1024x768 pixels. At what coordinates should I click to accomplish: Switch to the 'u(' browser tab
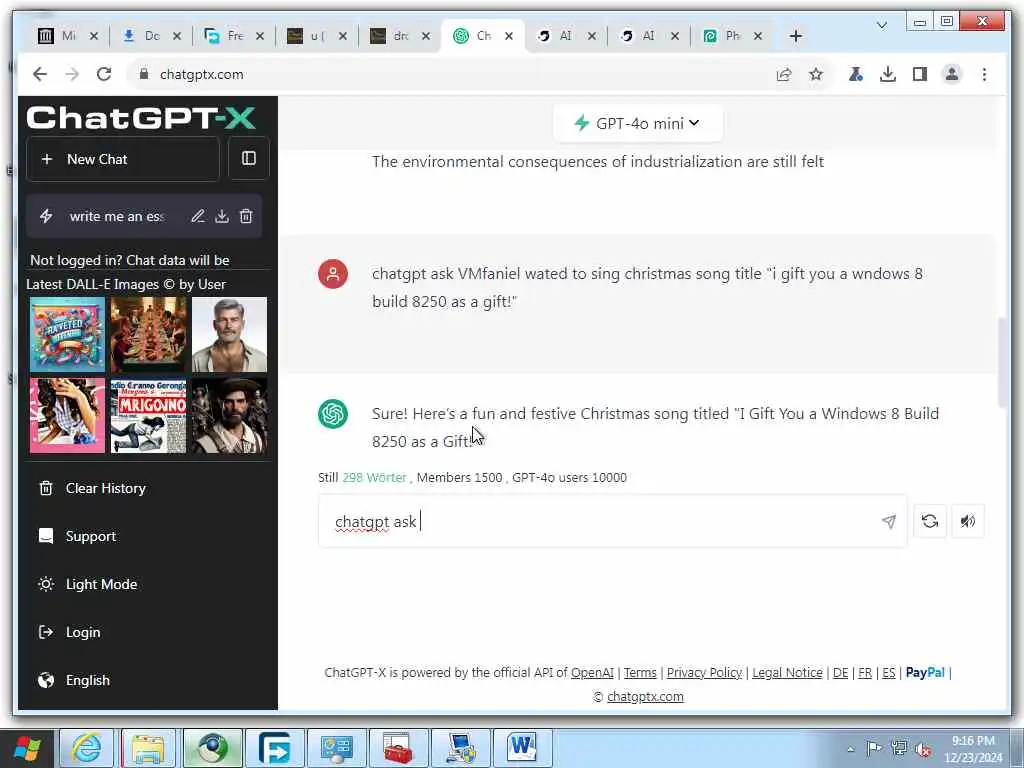(x=308, y=36)
